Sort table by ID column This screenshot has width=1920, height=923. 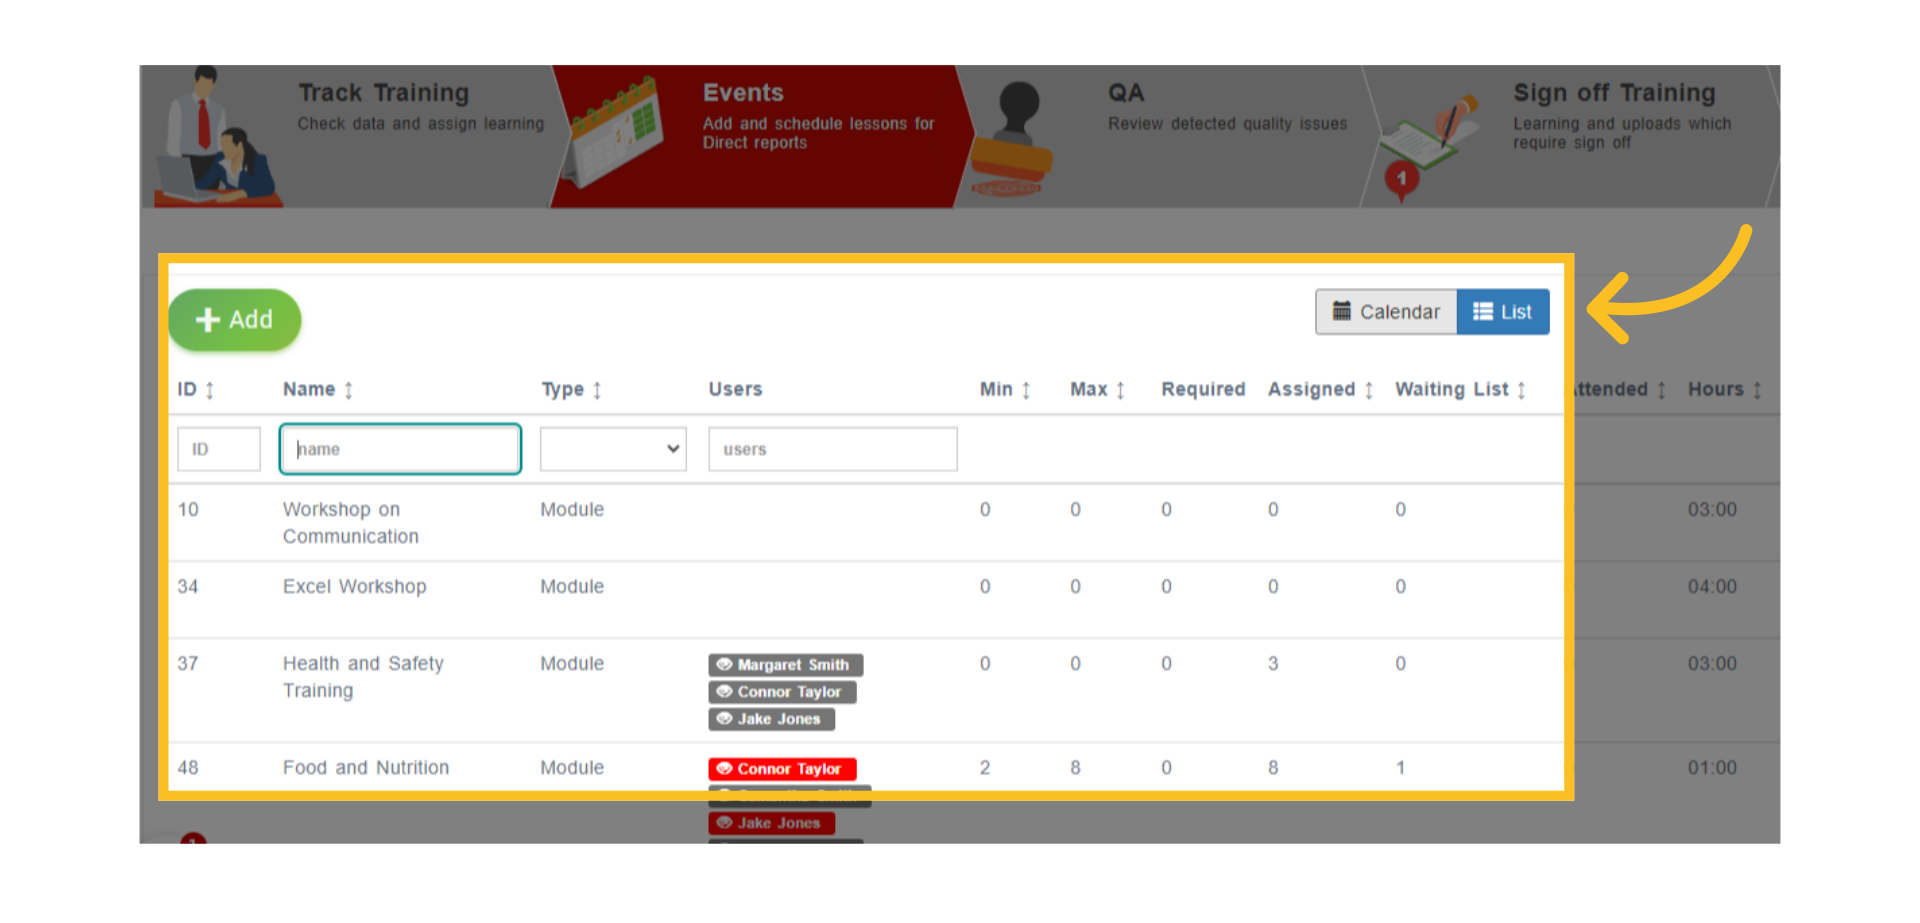pos(196,389)
